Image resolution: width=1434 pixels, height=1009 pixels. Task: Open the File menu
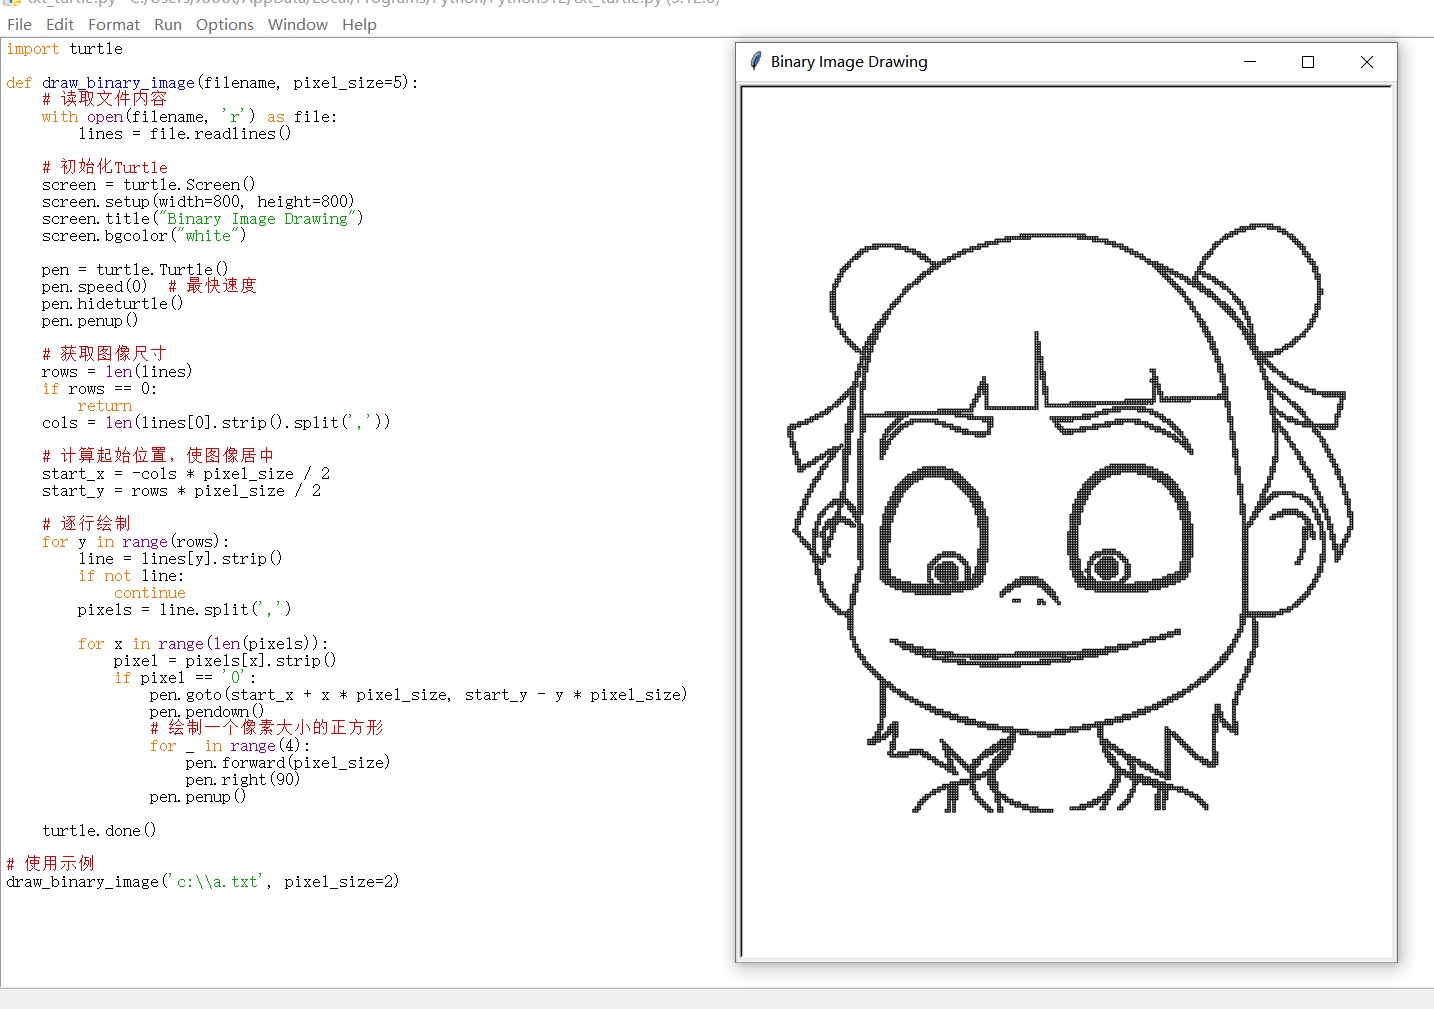coord(19,24)
